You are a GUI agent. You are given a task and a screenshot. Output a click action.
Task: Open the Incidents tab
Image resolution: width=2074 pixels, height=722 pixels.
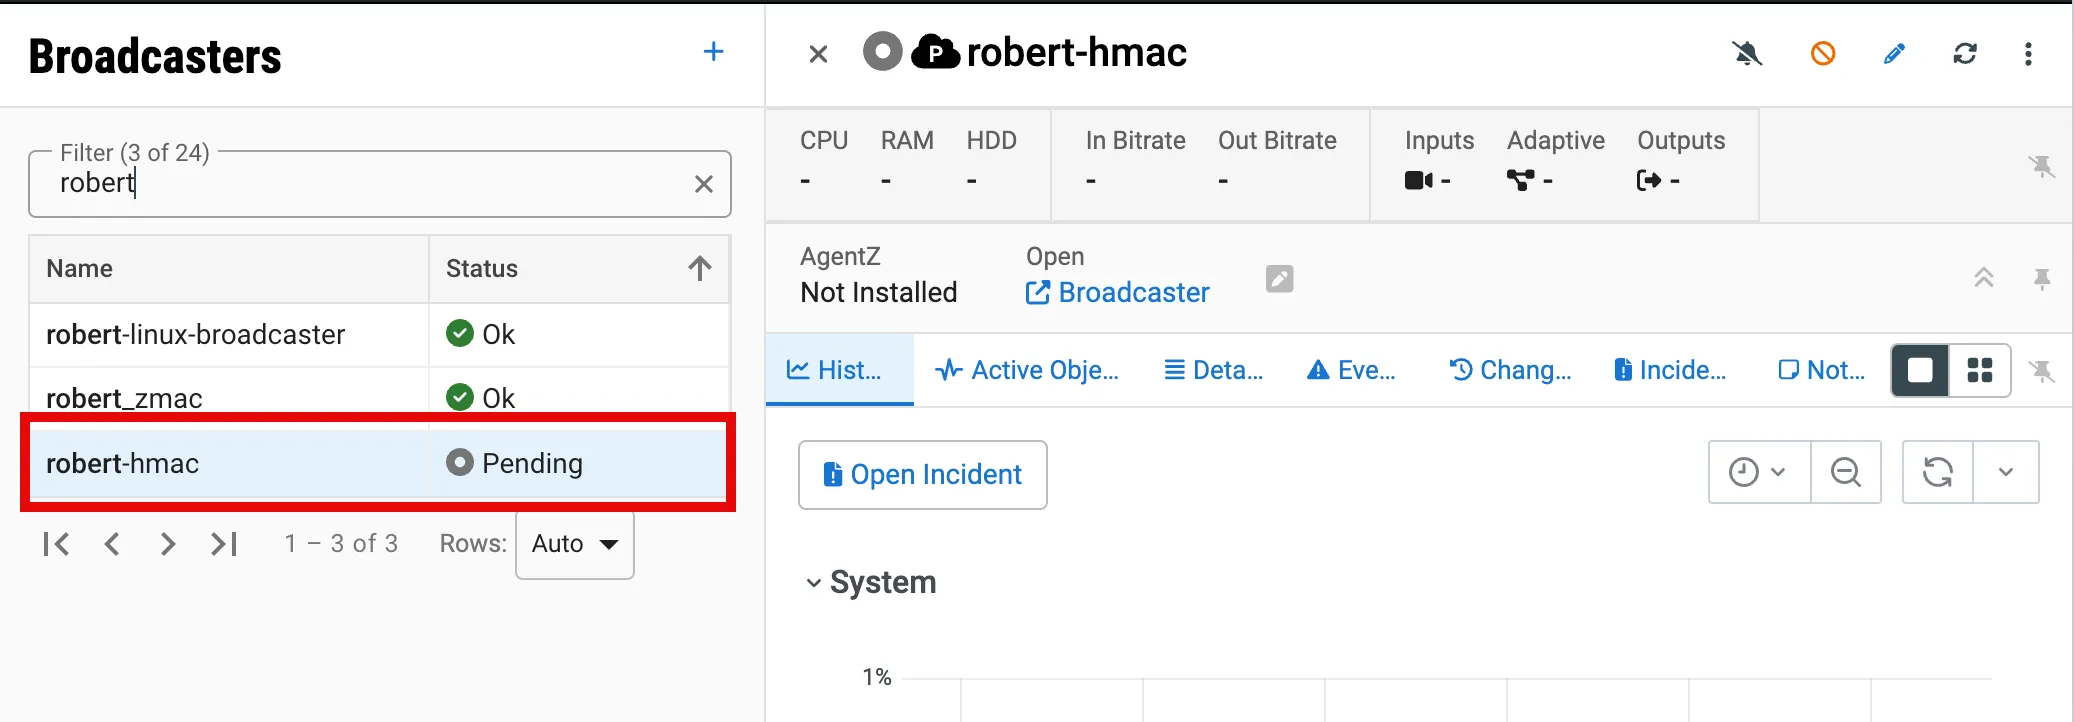[x=1670, y=370]
